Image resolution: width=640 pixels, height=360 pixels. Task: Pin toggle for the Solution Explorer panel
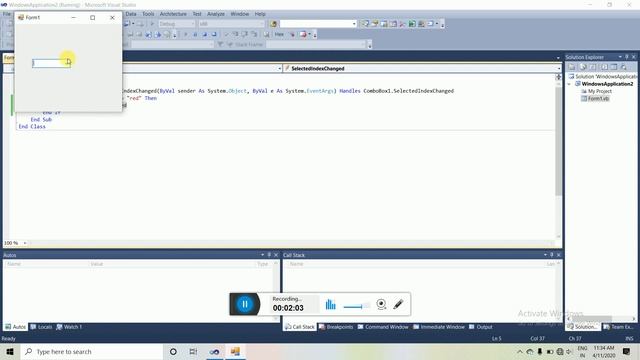[627, 57]
